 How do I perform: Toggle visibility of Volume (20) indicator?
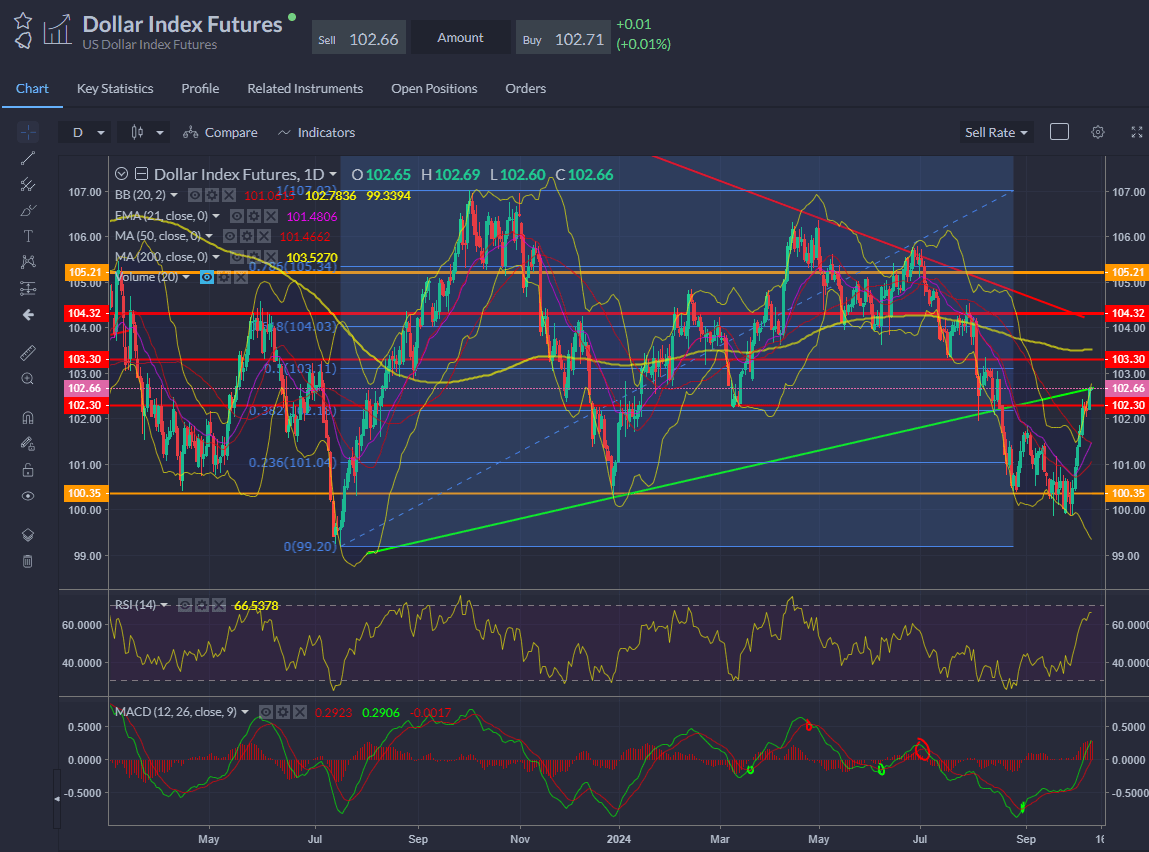click(x=207, y=277)
